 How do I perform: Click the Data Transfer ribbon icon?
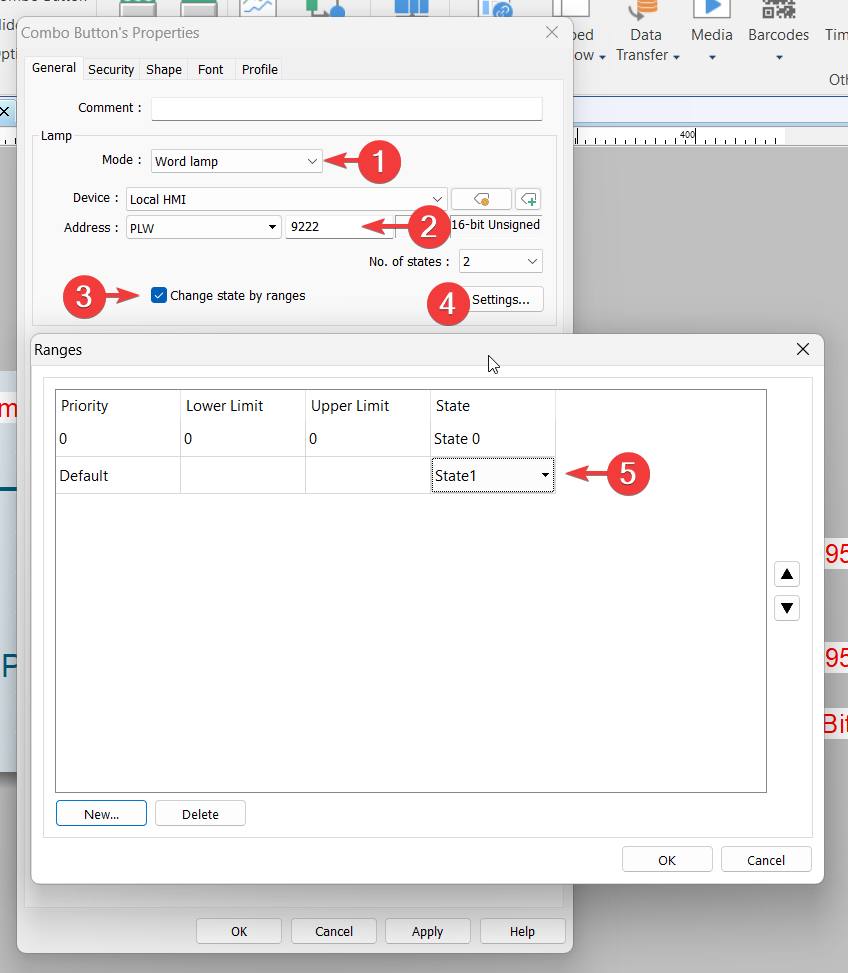point(646,12)
